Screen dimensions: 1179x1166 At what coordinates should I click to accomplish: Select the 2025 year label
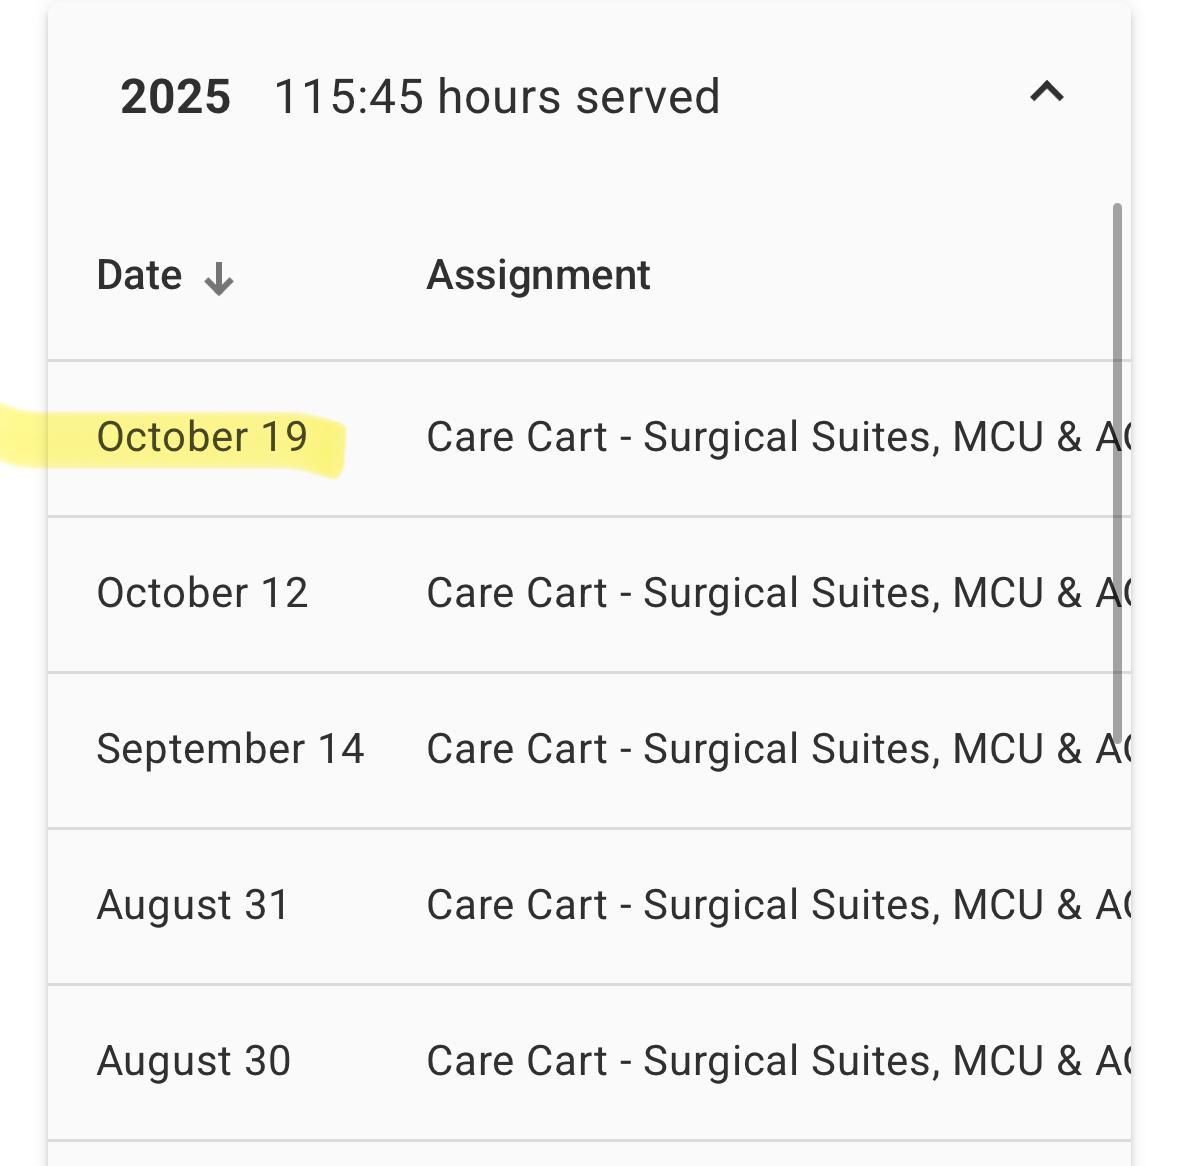pos(175,97)
